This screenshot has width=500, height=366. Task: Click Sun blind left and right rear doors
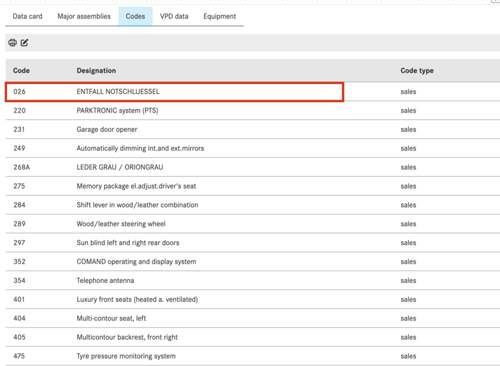[128, 243]
